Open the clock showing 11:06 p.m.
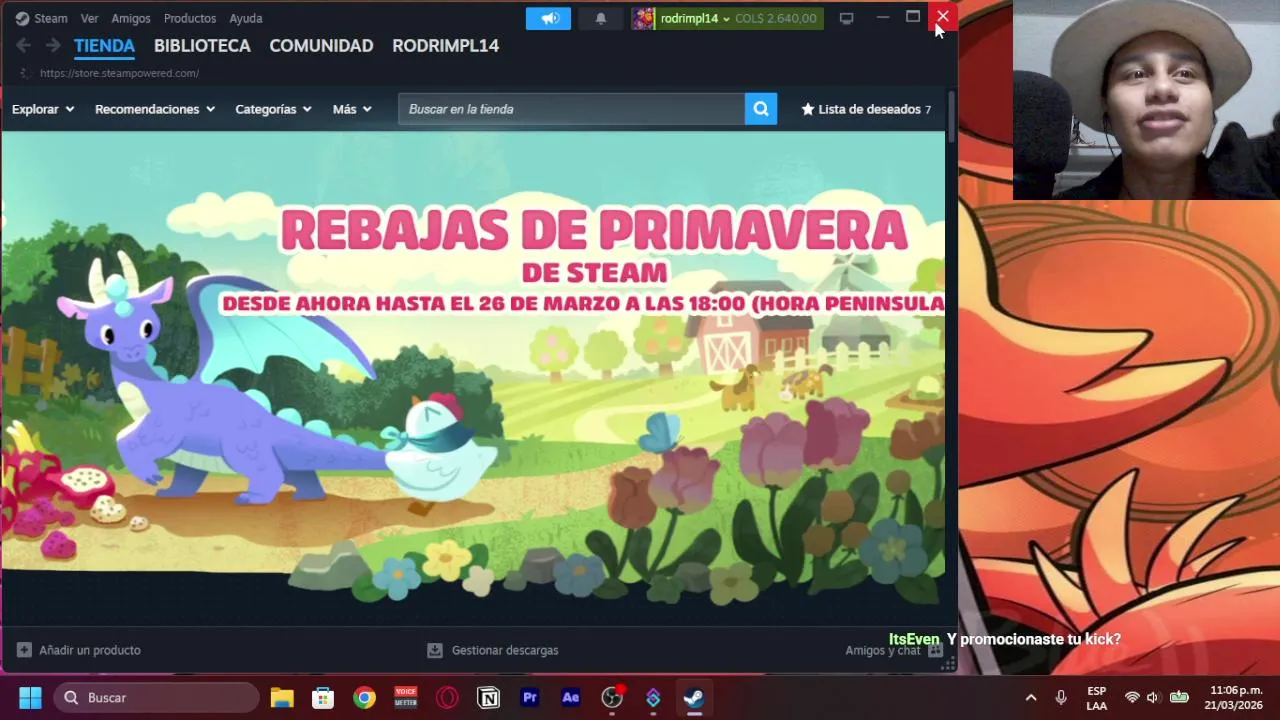This screenshot has width=1280, height=720. click(1233, 697)
